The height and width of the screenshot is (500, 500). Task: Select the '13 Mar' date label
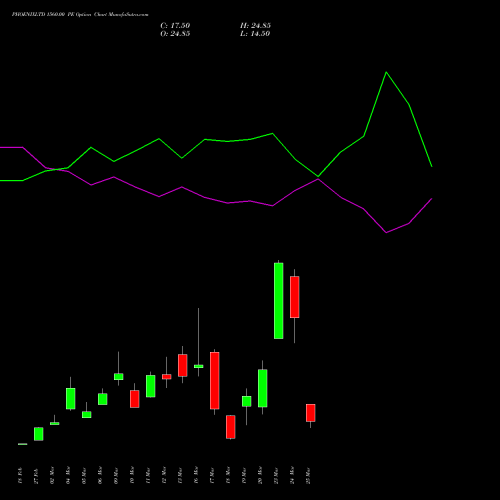tap(180, 476)
